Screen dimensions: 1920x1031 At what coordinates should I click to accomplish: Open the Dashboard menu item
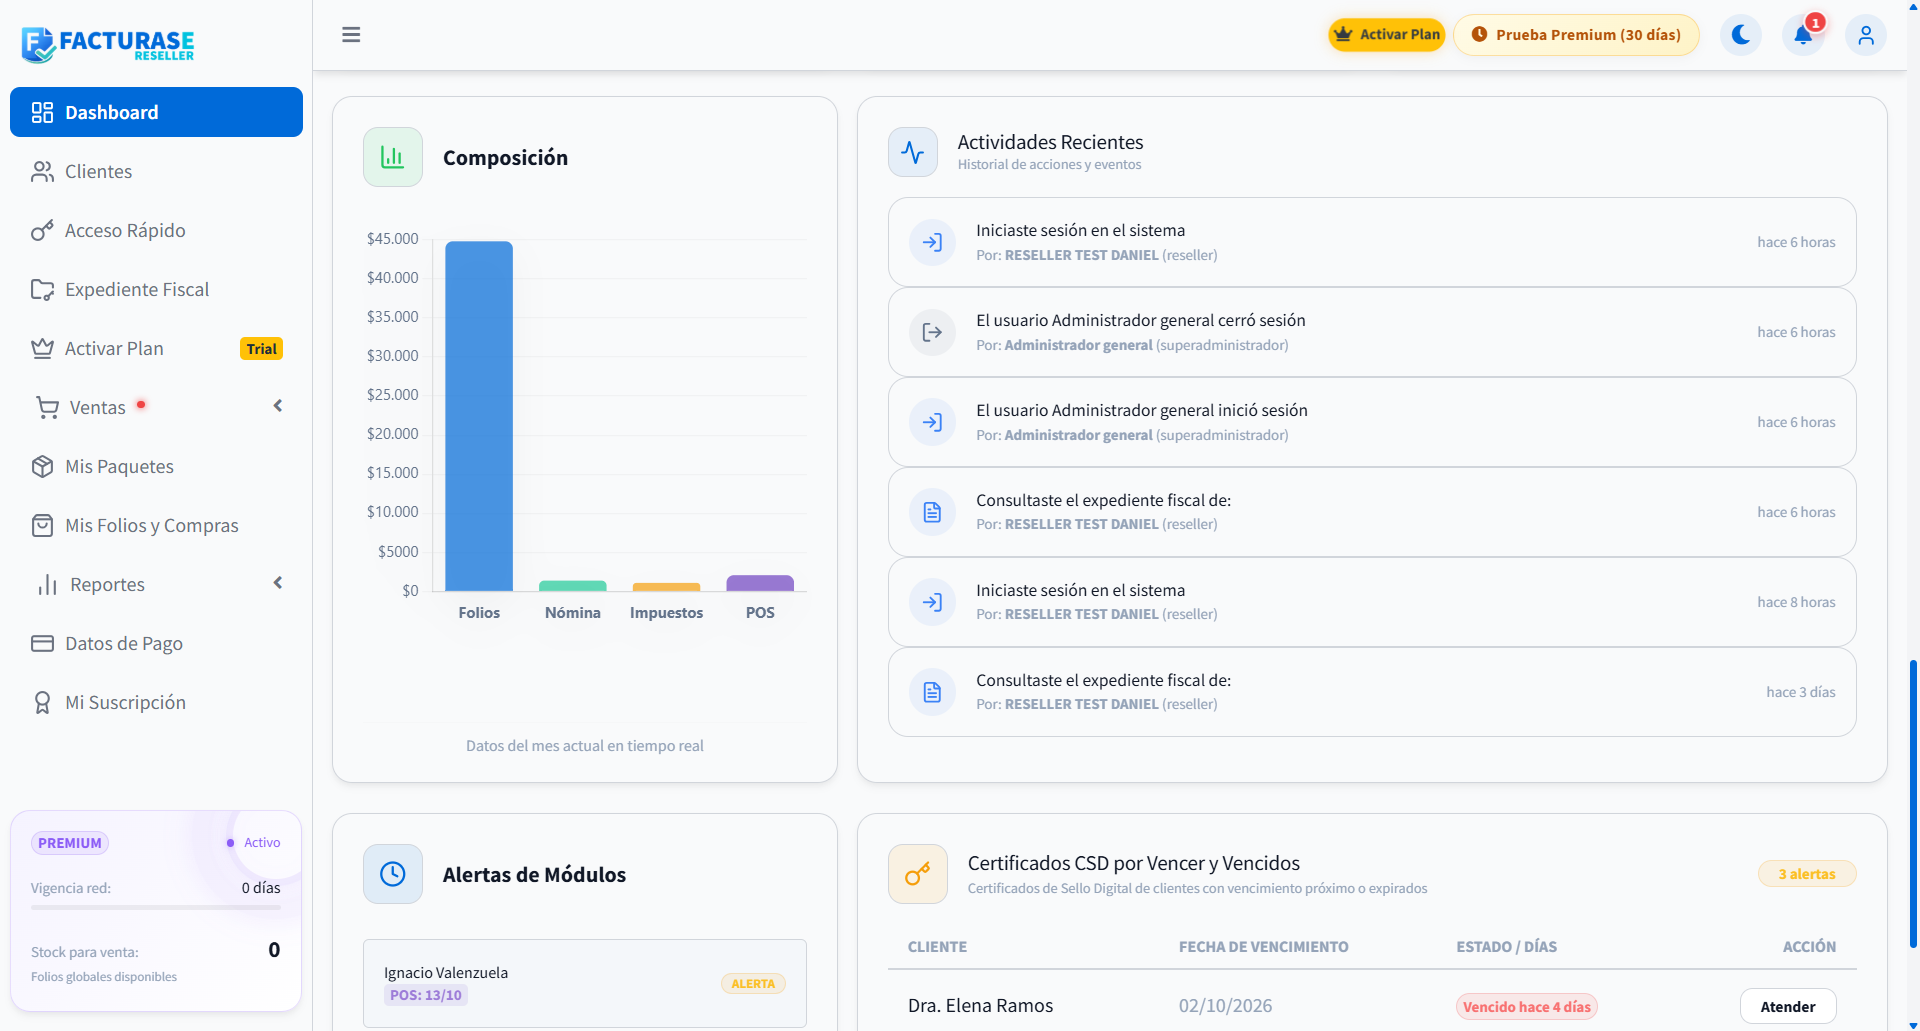tap(156, 112)
